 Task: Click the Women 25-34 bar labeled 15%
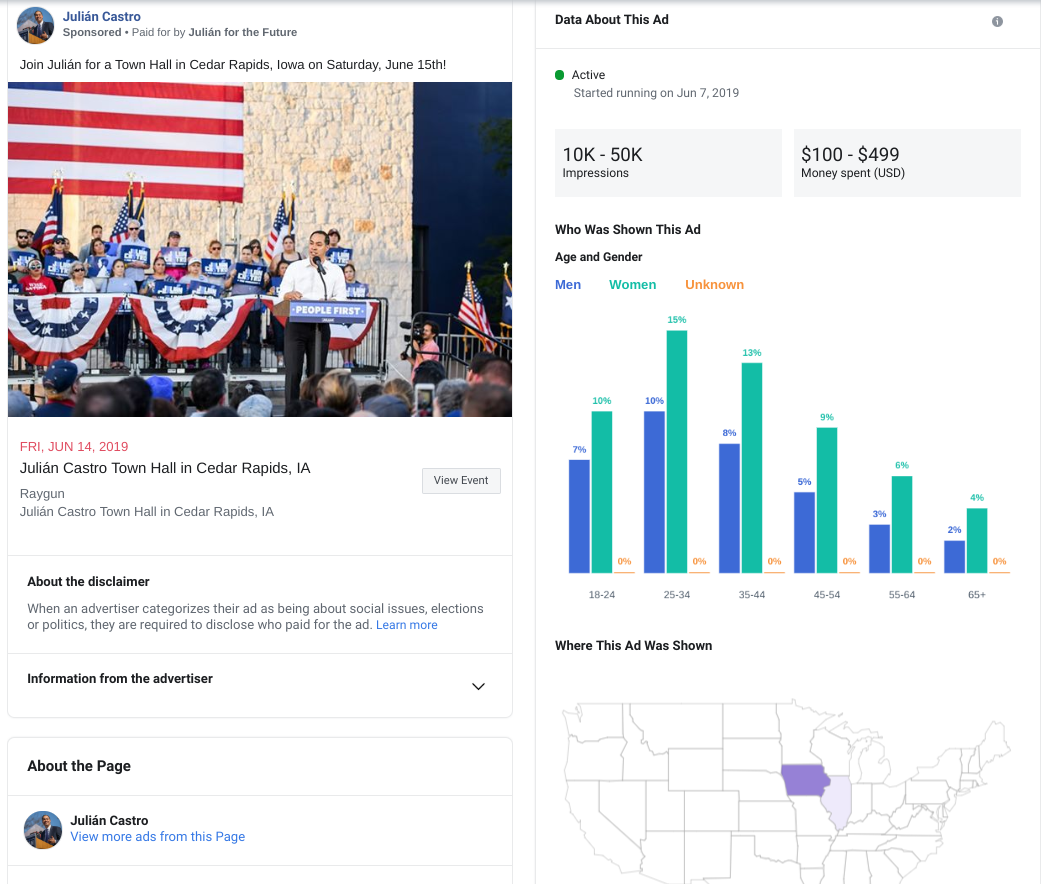tap(677, 451)
